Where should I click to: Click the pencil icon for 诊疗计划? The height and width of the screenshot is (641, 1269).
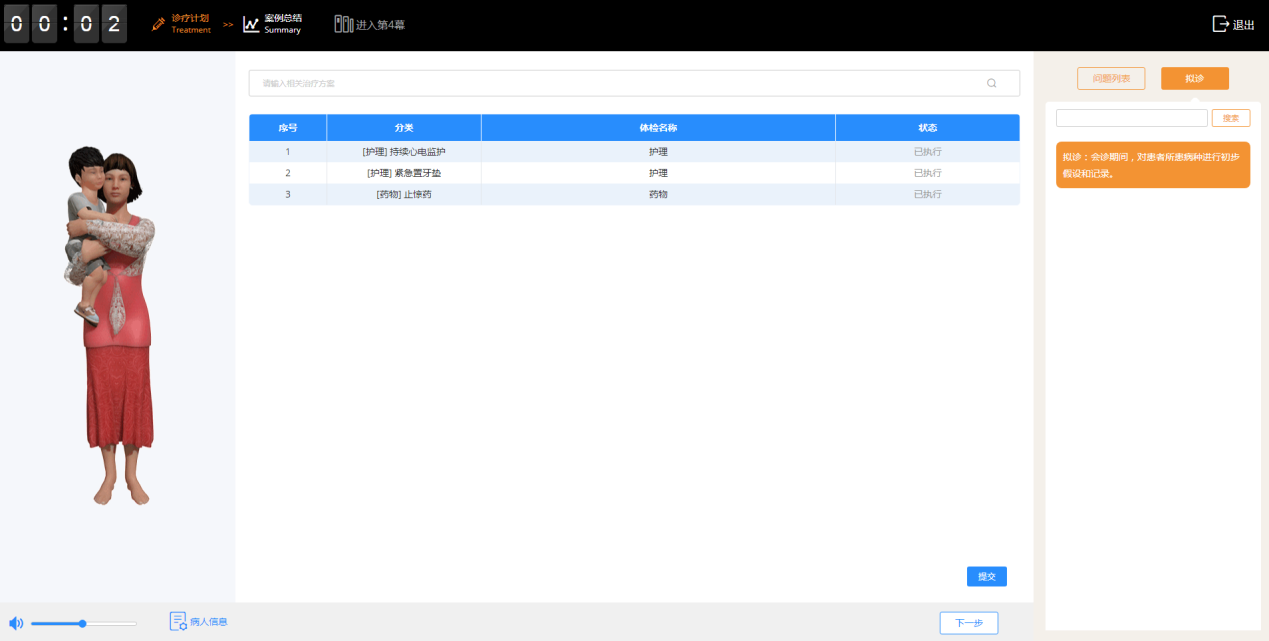158,24
